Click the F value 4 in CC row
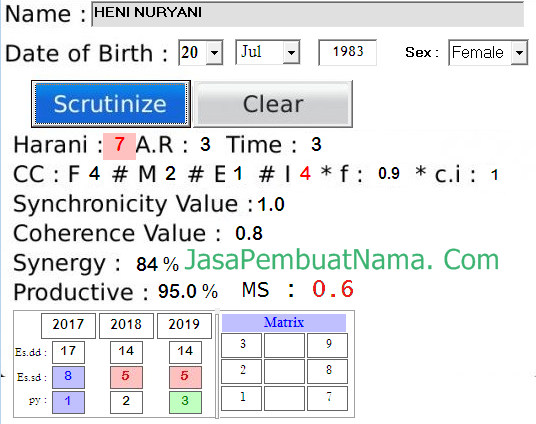The image size is (536, 424). (x=94, y=174)
